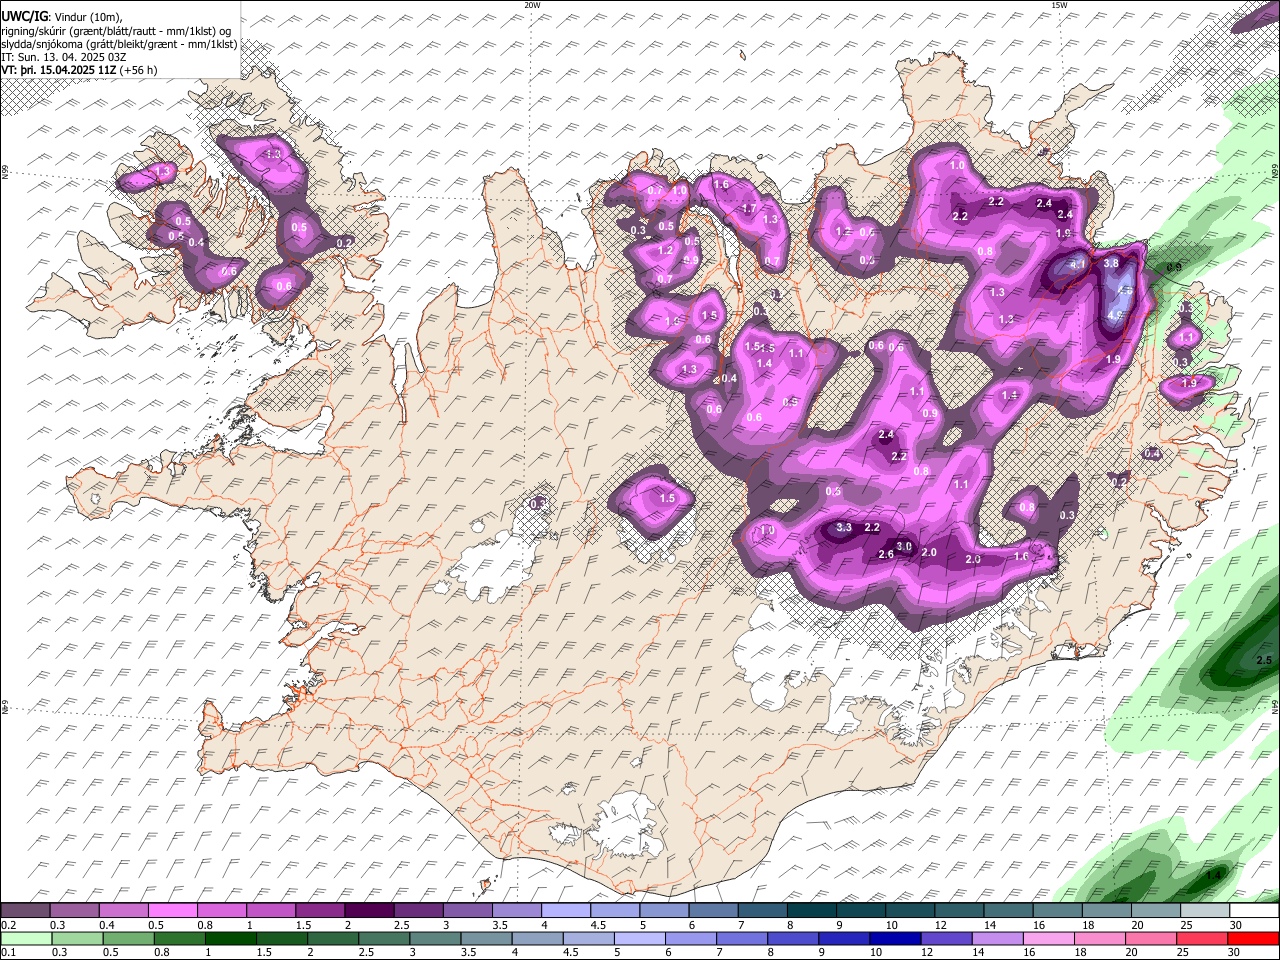Viewport: 1280px width, 960px height.
Task: Click the '1.4' value in bottom-right green rain area
Action: [x=1213, y=875]
